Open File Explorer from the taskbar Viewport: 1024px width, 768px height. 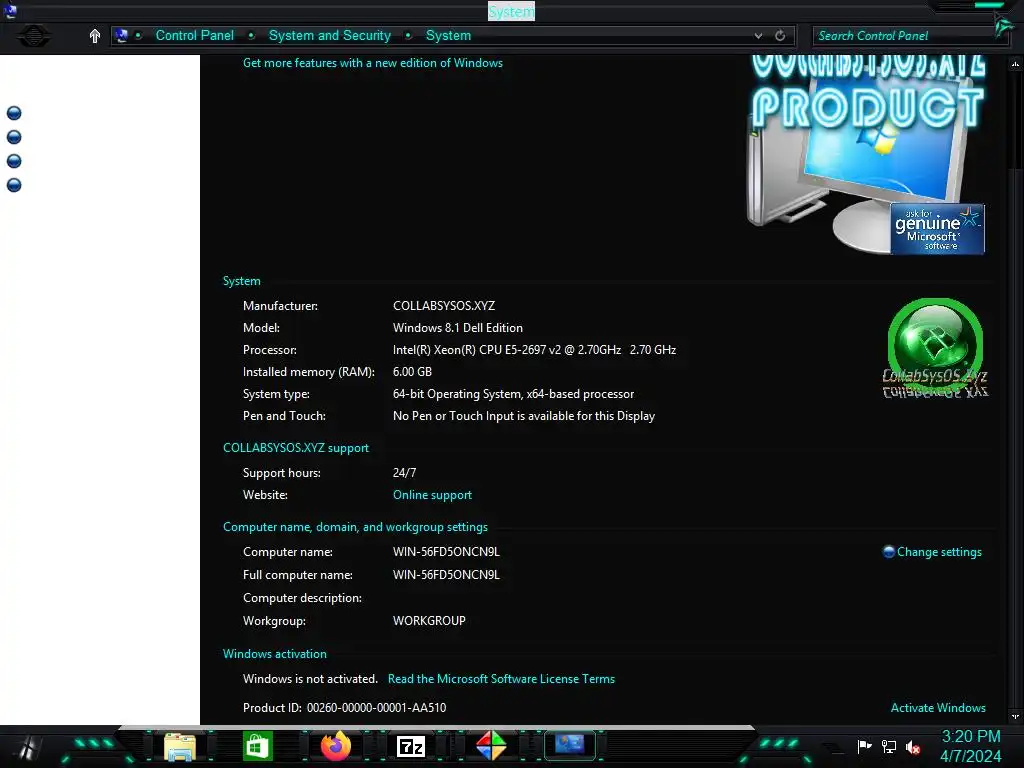click(x=180, y=746)
